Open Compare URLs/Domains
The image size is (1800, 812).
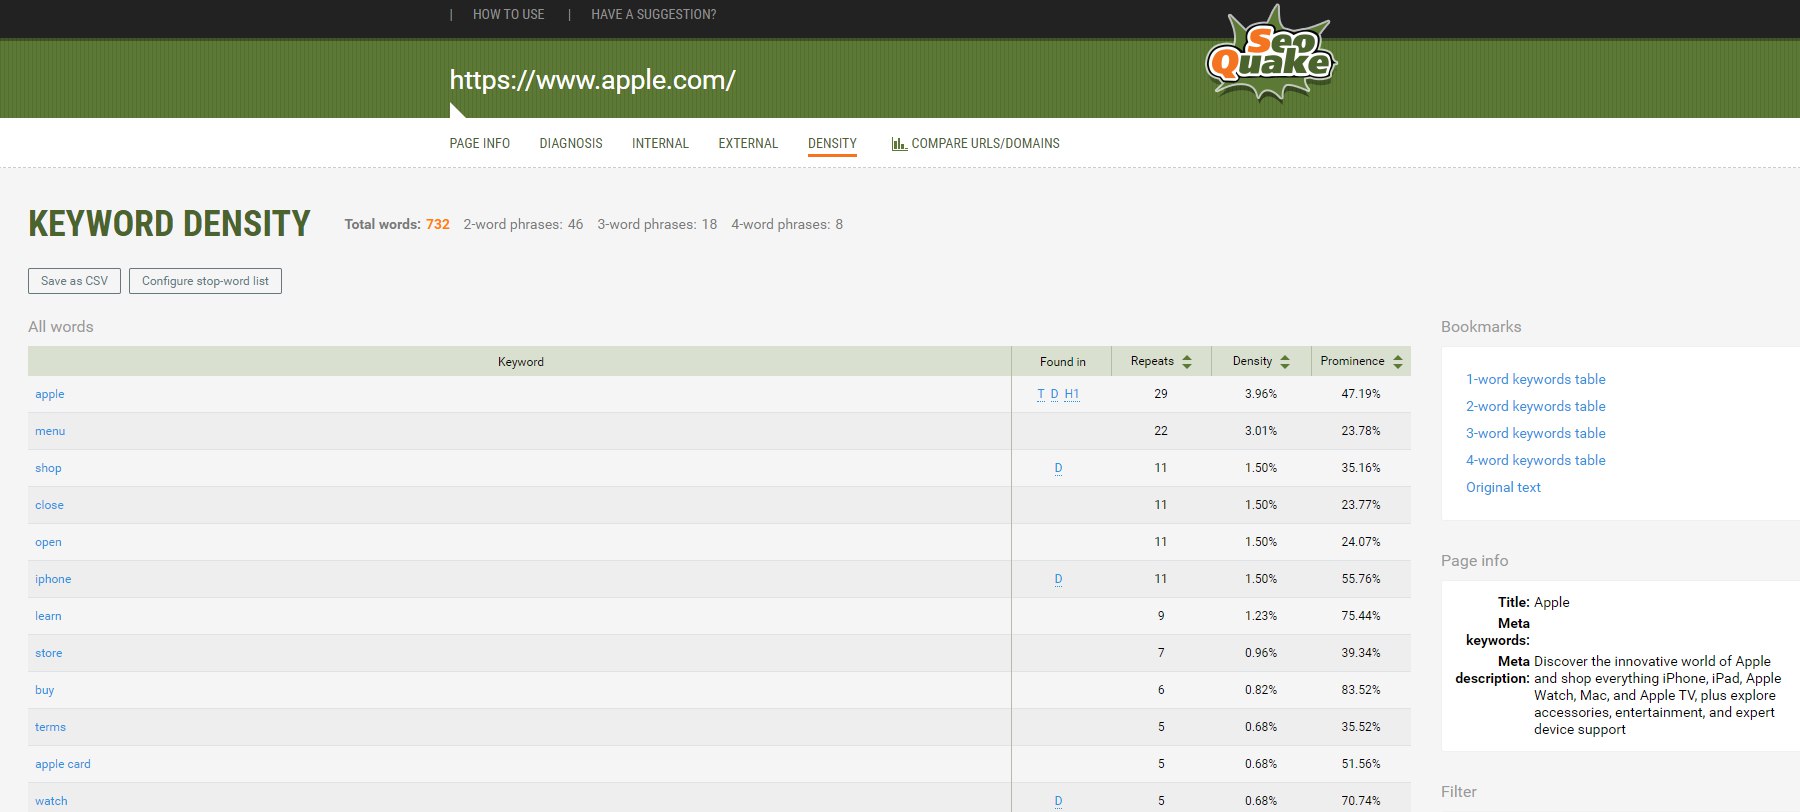coord(985,144)
